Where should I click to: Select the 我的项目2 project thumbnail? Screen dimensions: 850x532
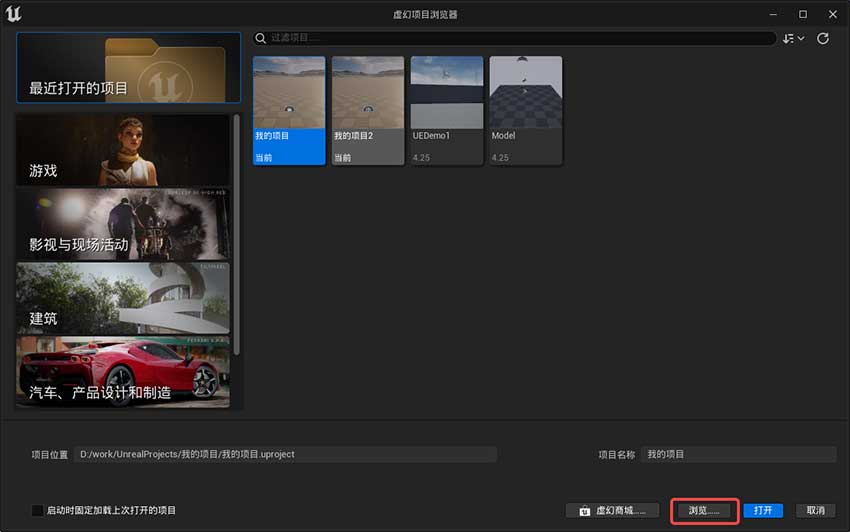coord(367,110)
